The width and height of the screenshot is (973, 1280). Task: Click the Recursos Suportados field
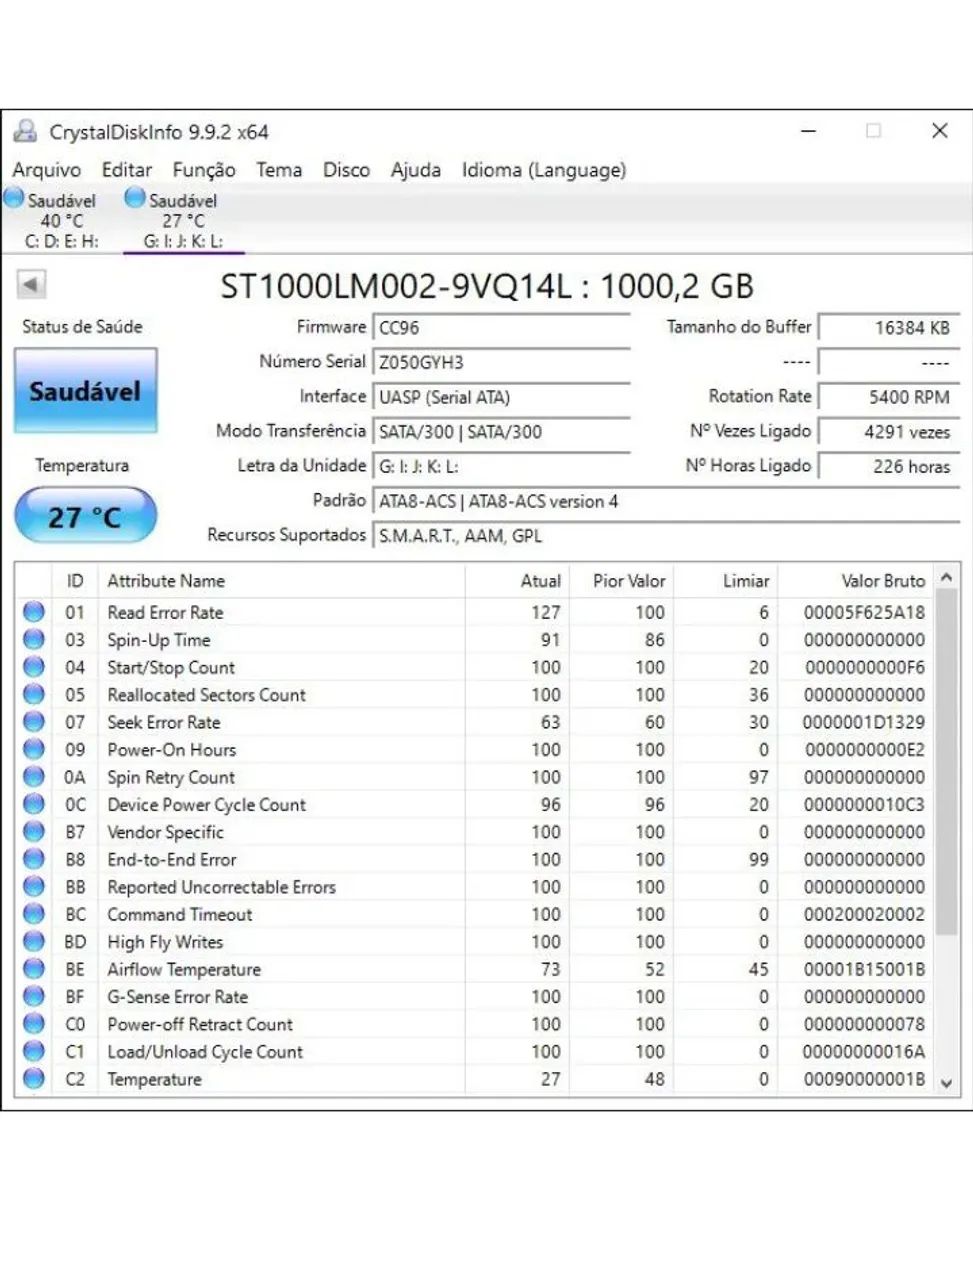666,536
